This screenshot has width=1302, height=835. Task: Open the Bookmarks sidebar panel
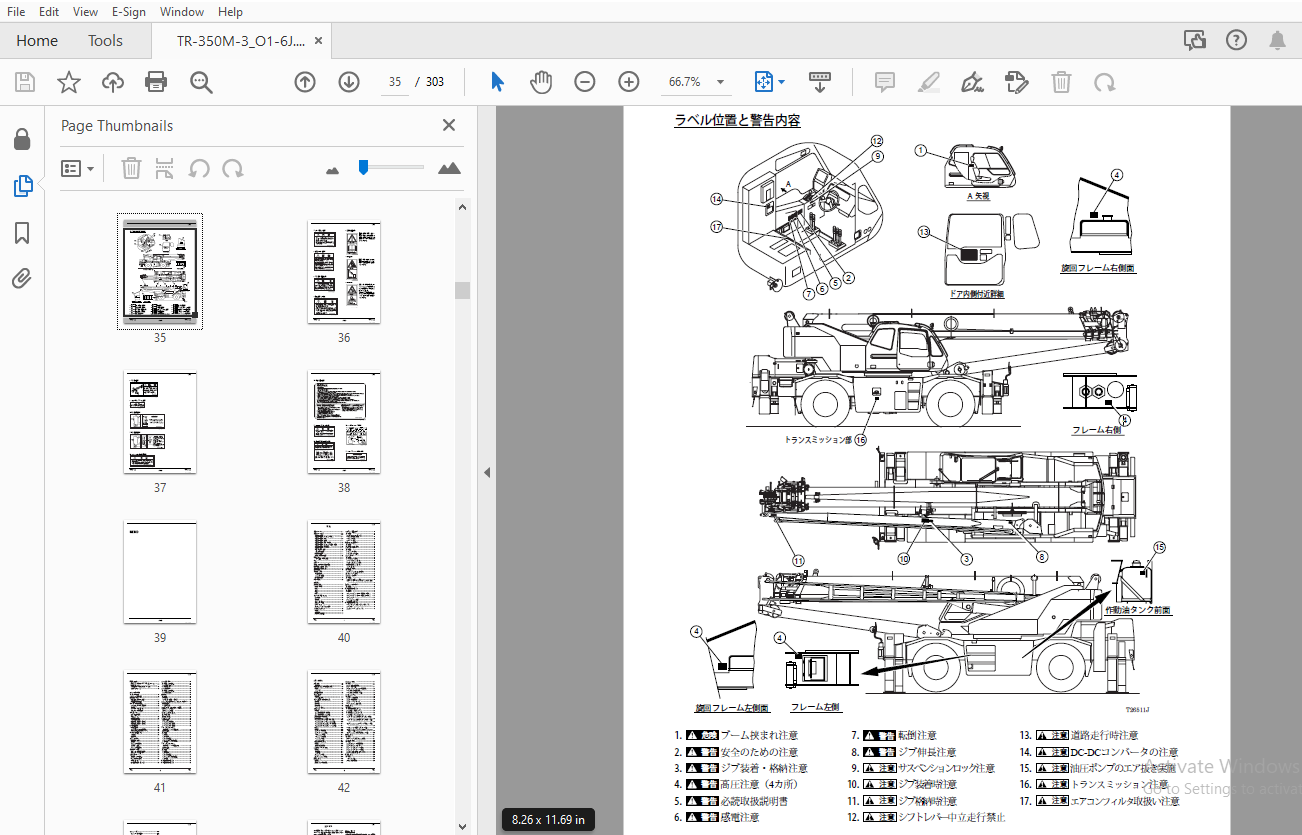22,233
